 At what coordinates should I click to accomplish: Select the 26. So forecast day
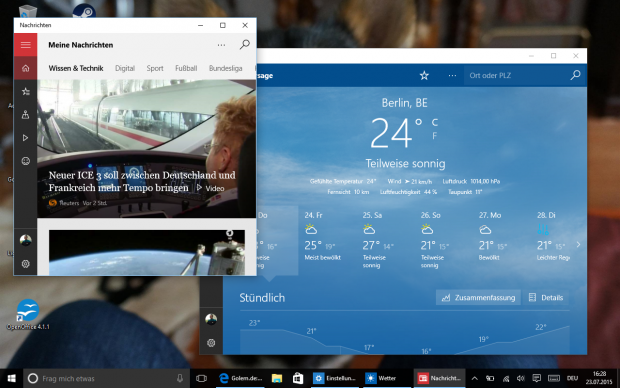click(443, 240)
